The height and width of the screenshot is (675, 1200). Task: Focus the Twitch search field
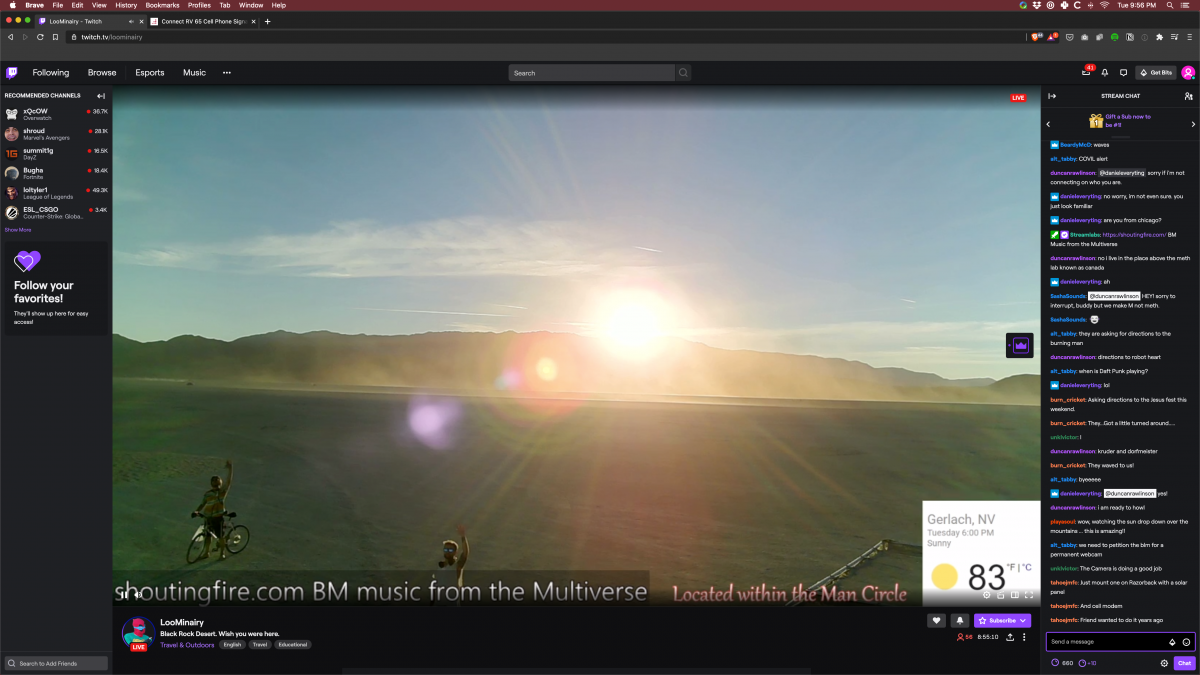(x=592, y=72)
